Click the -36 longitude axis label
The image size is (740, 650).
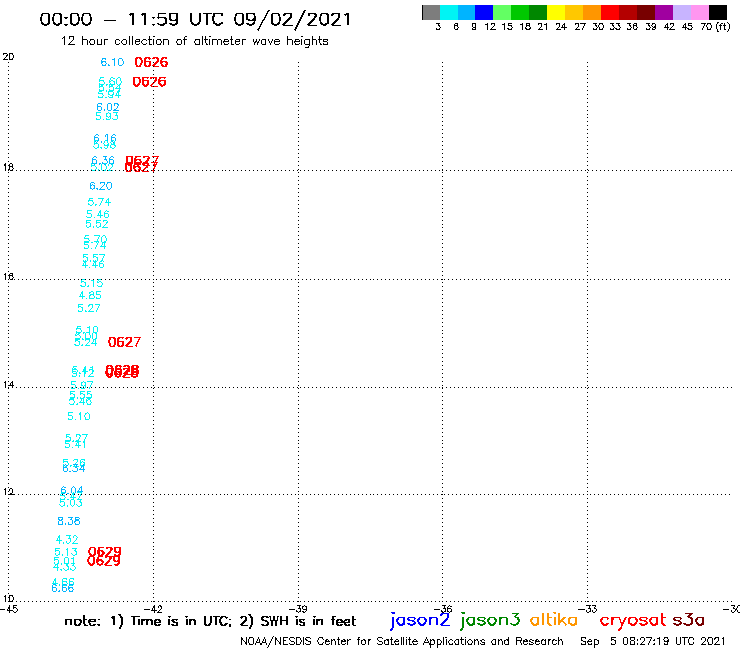443,609
